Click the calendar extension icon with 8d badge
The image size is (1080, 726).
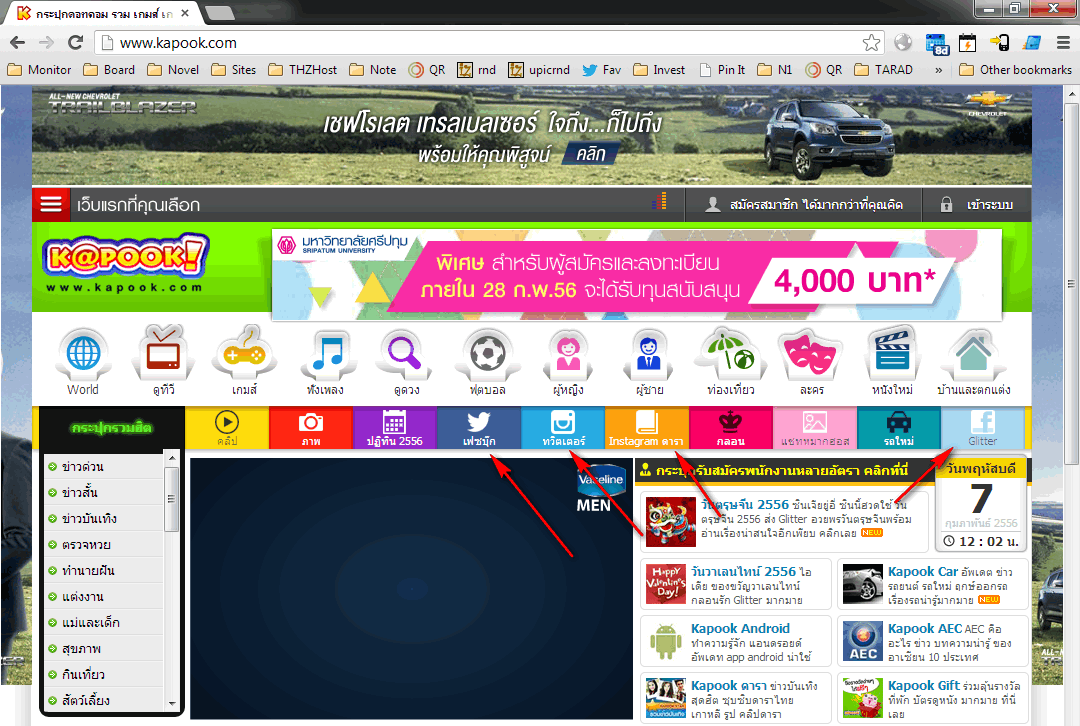937,43
